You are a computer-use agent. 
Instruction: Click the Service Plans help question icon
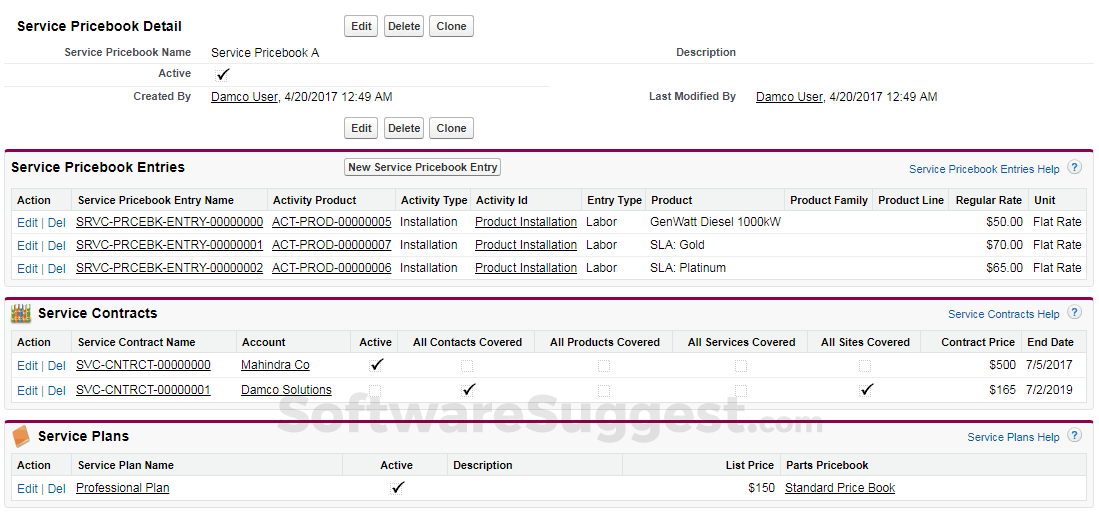(1074, 436)
